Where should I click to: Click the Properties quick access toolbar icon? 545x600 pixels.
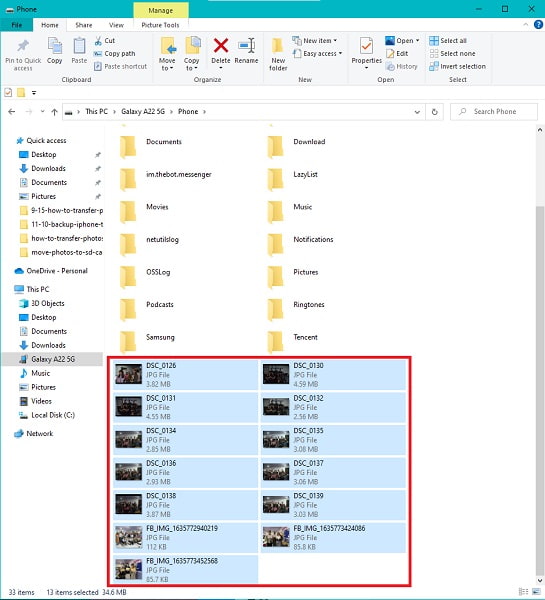point(8,93)
